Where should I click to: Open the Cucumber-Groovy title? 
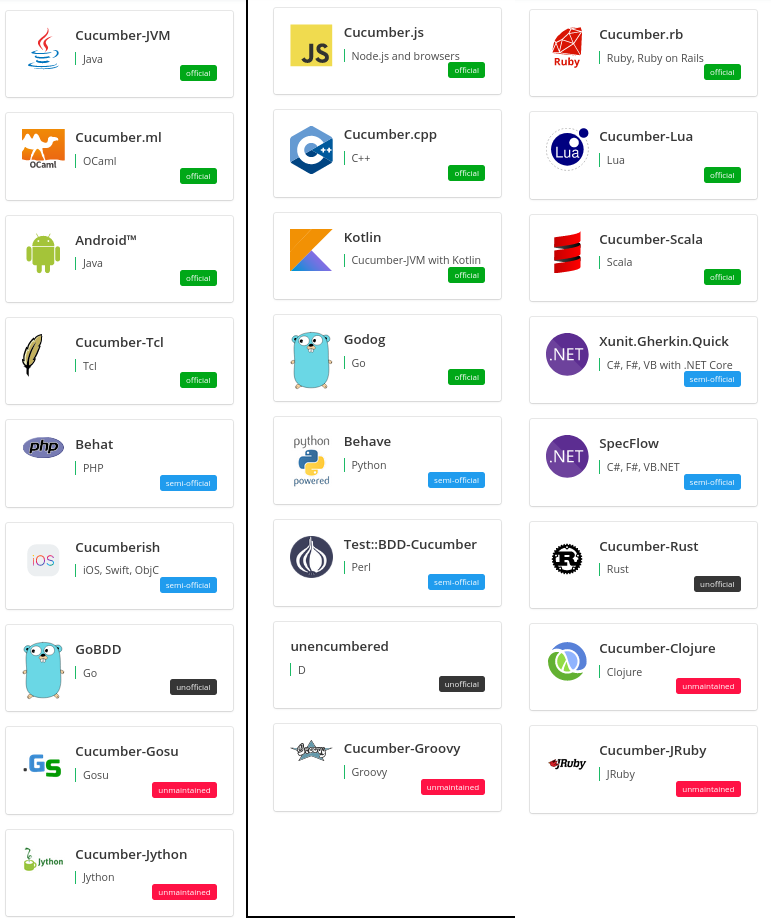point(402,749)
